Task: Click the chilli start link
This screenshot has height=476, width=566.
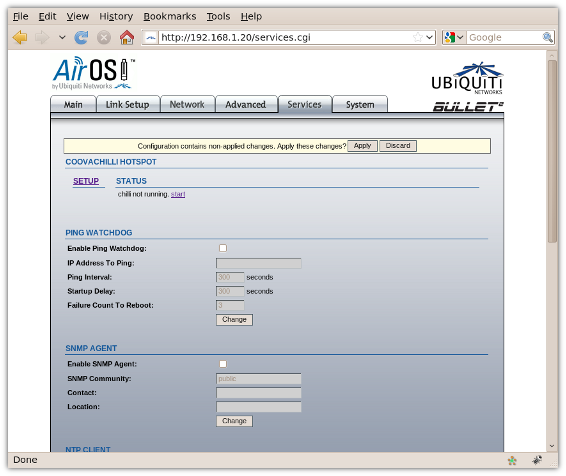Action: coord(178,194)
